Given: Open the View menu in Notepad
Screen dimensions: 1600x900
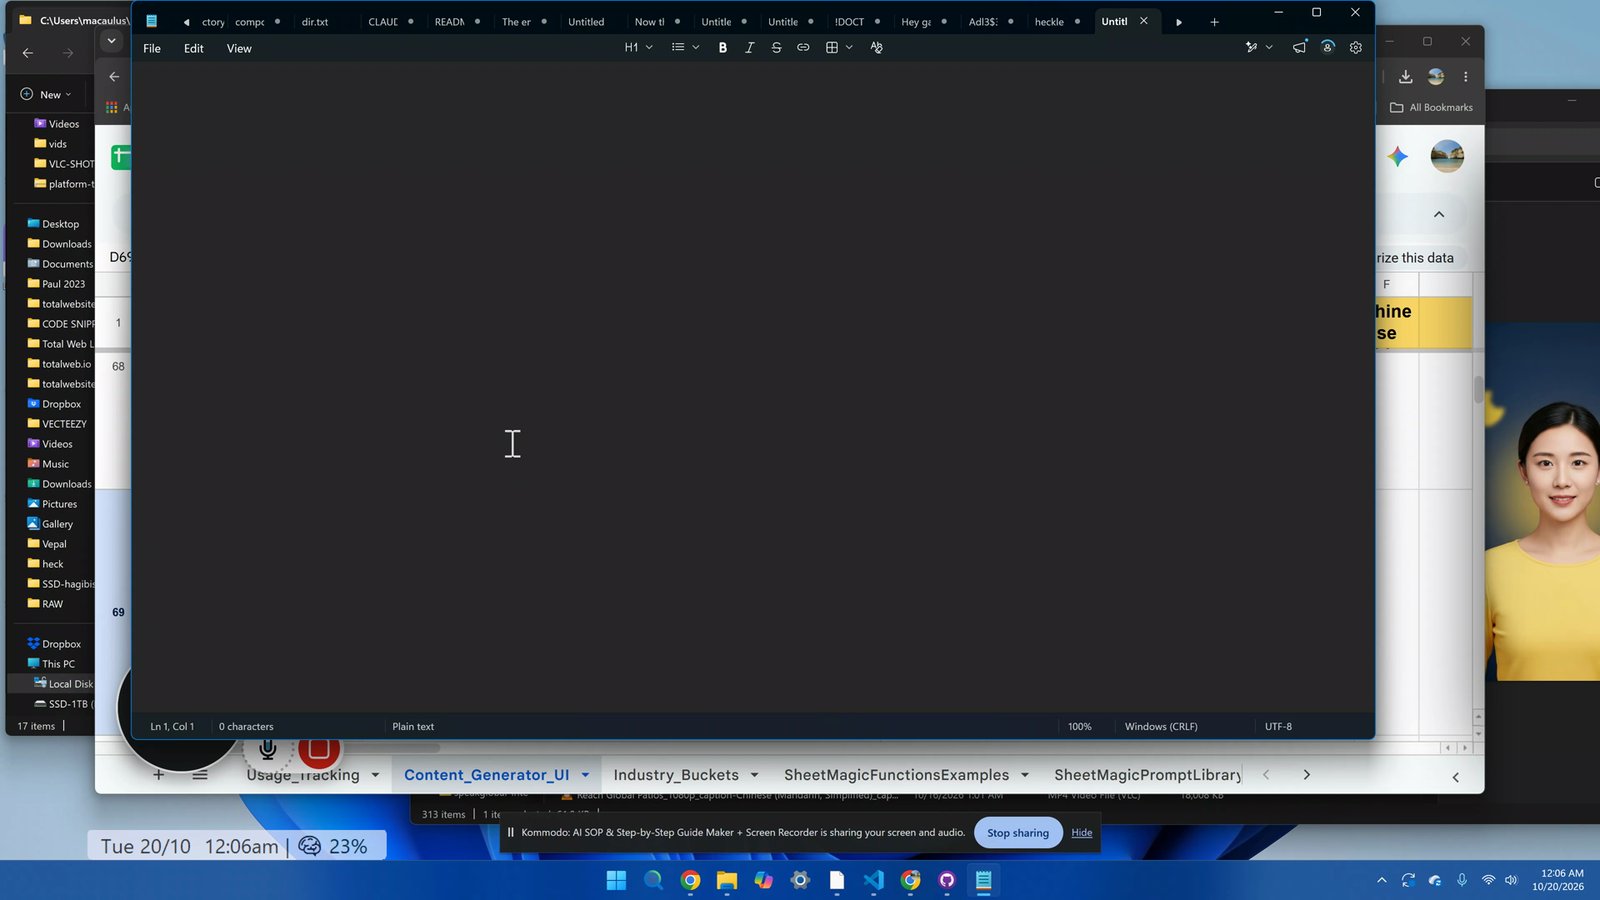Looking at the screenshot, I should click(239, 48).
